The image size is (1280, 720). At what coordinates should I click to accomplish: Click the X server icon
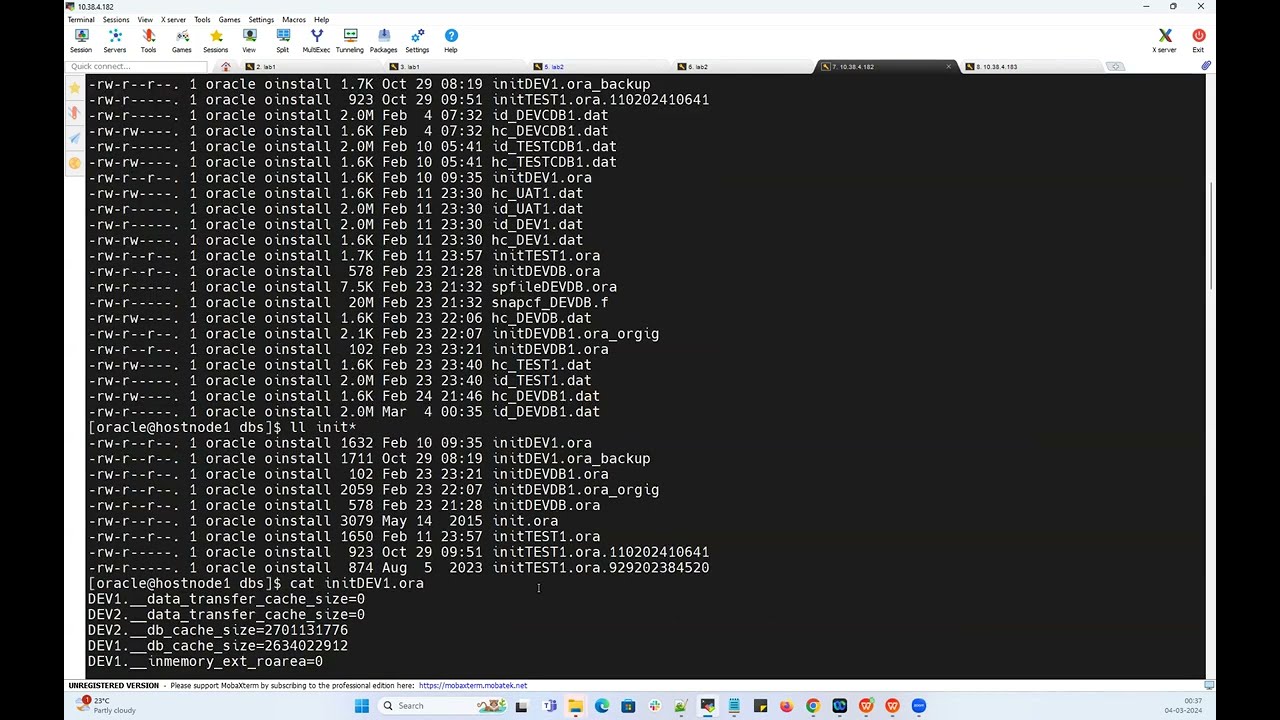(x=1165, y=40)
